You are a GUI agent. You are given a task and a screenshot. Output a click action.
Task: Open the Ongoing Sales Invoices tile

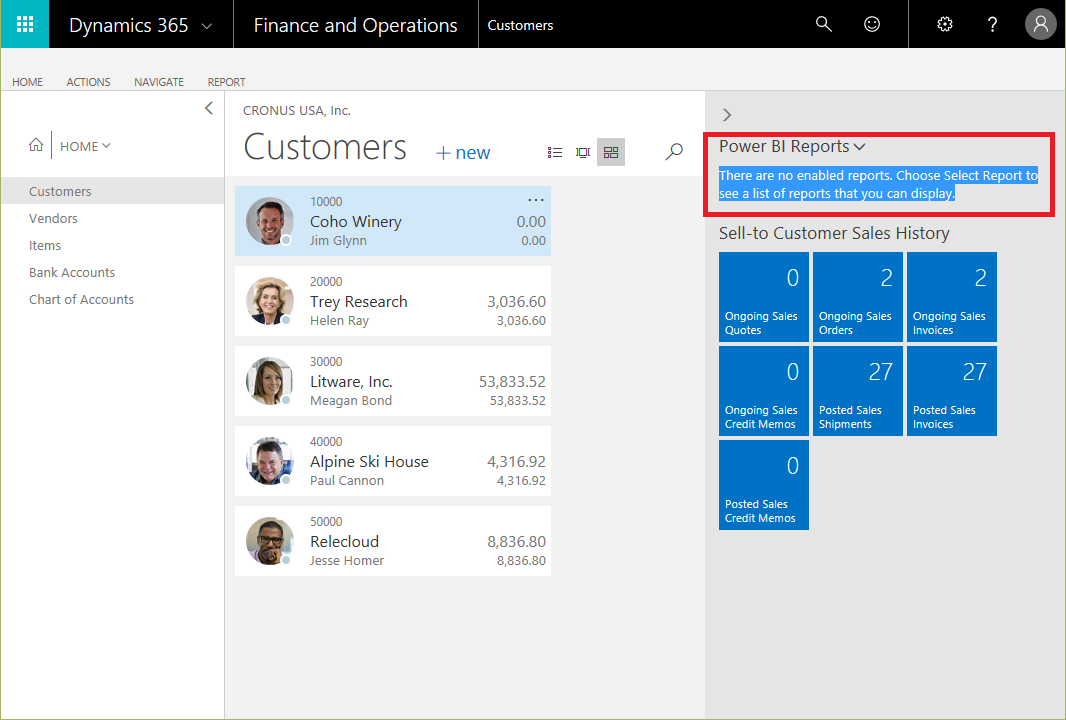click(x=952, y=296)
